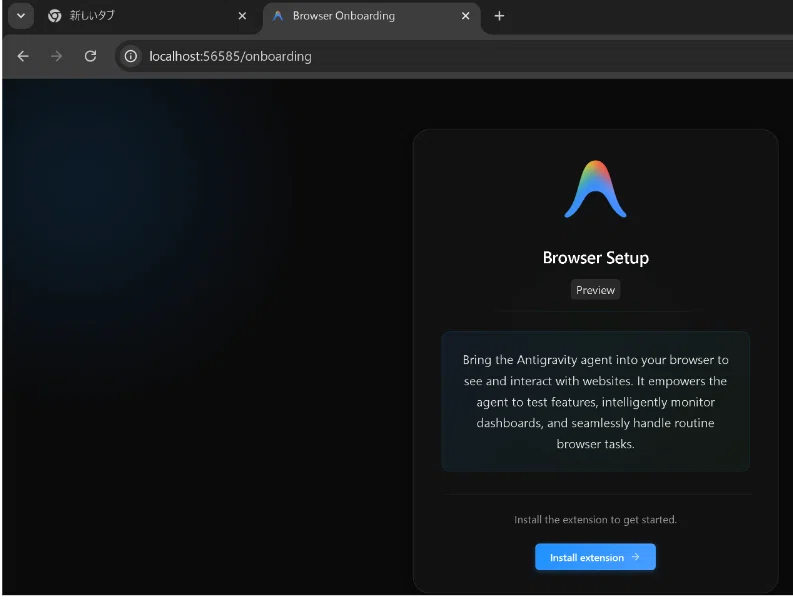The width and height of the screenshot is (793, 601).
Task: Close the Browser Onboarding tab
Action: [465, 16]
